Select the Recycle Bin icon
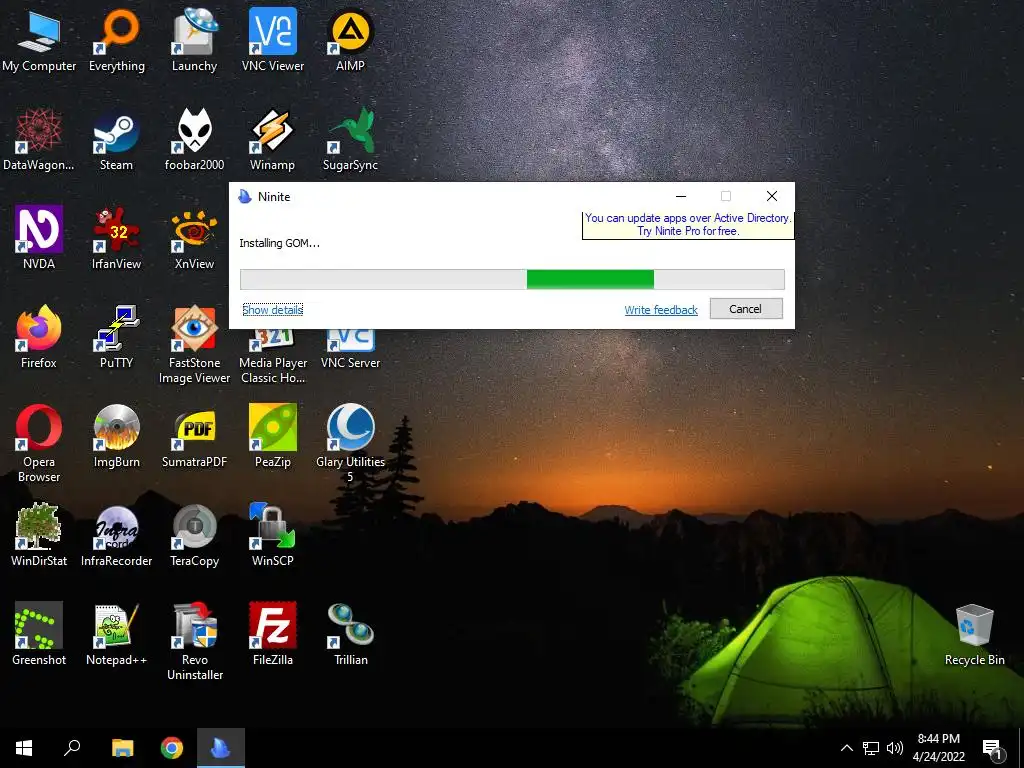The image size is (1024, 768). (974, 634)
